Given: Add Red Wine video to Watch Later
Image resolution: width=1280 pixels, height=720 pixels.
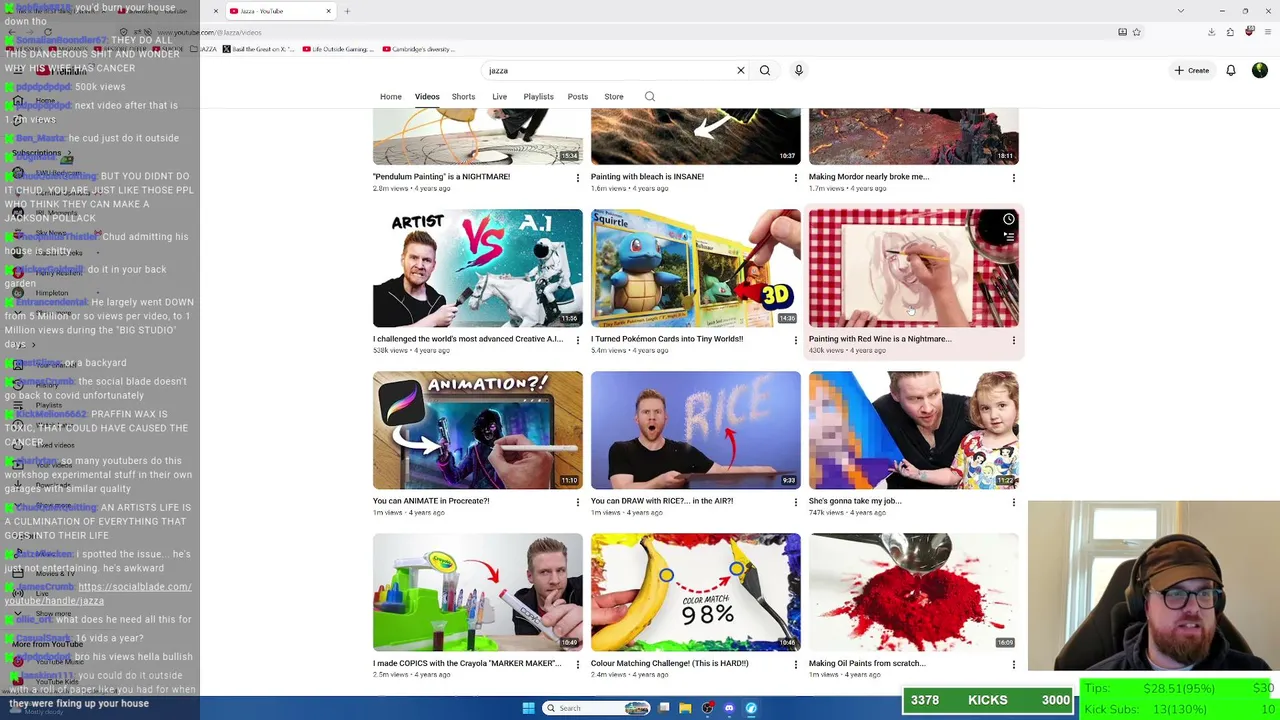Looking at the screenshot, I should (1008, 219).
